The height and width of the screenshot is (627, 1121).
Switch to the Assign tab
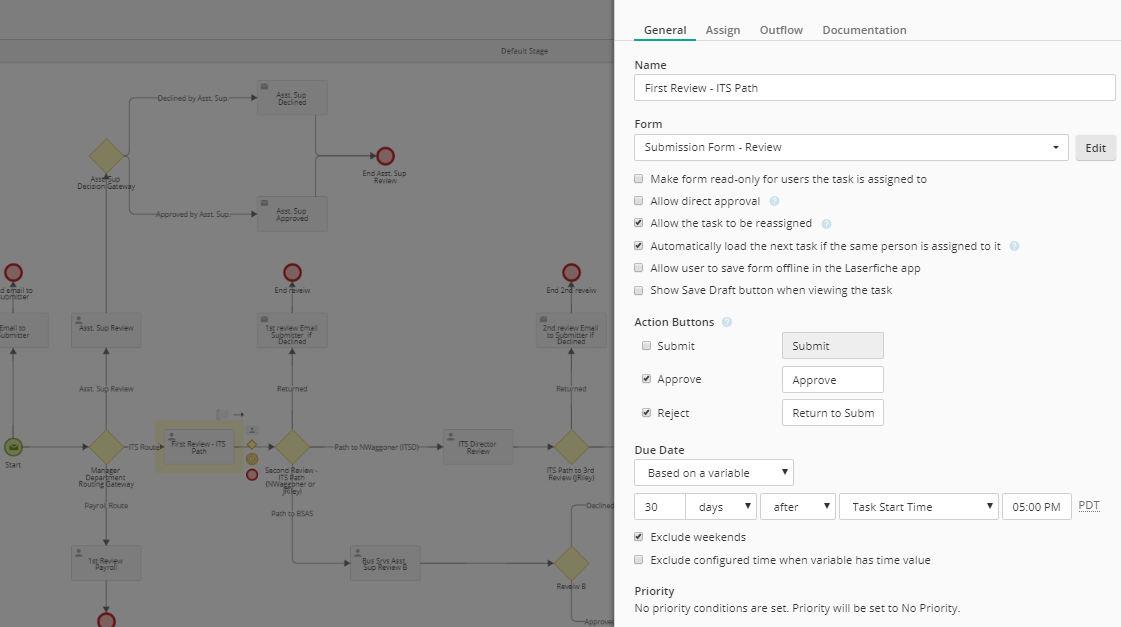[x=723, y=30]
